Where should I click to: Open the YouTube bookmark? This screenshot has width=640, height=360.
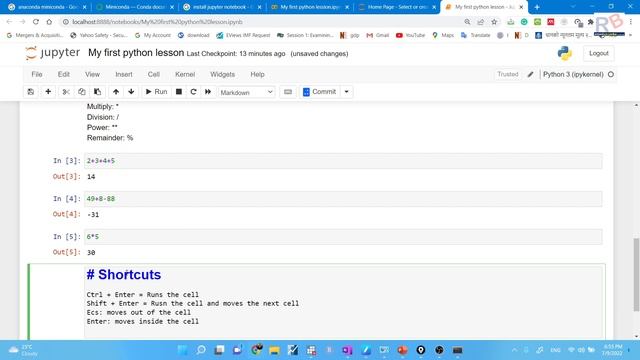coord(411,36)
